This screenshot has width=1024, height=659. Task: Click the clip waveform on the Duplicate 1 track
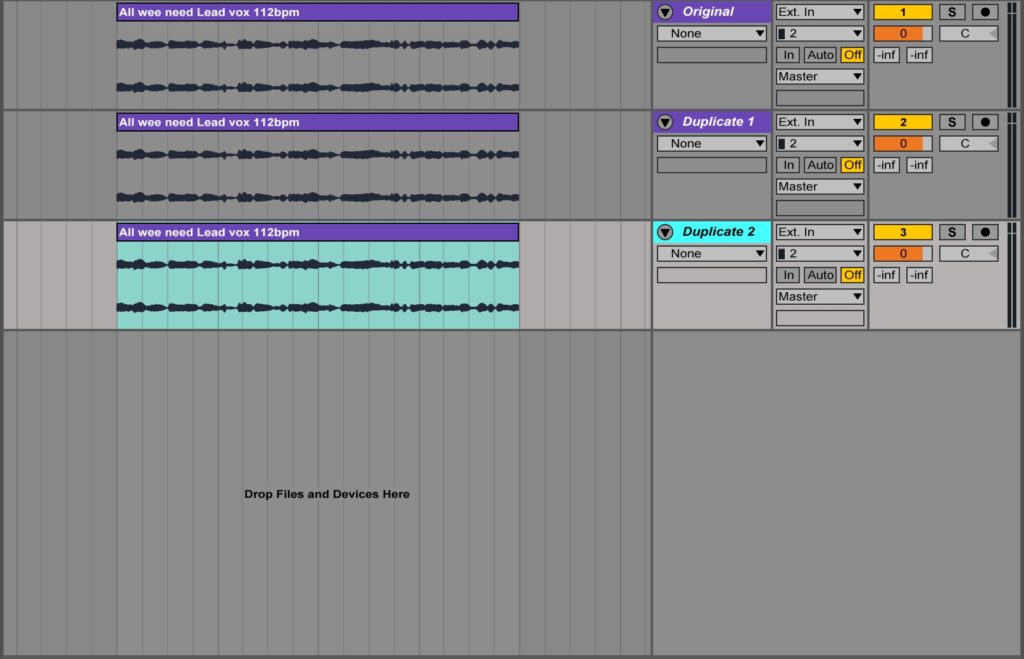click(317, 176)
